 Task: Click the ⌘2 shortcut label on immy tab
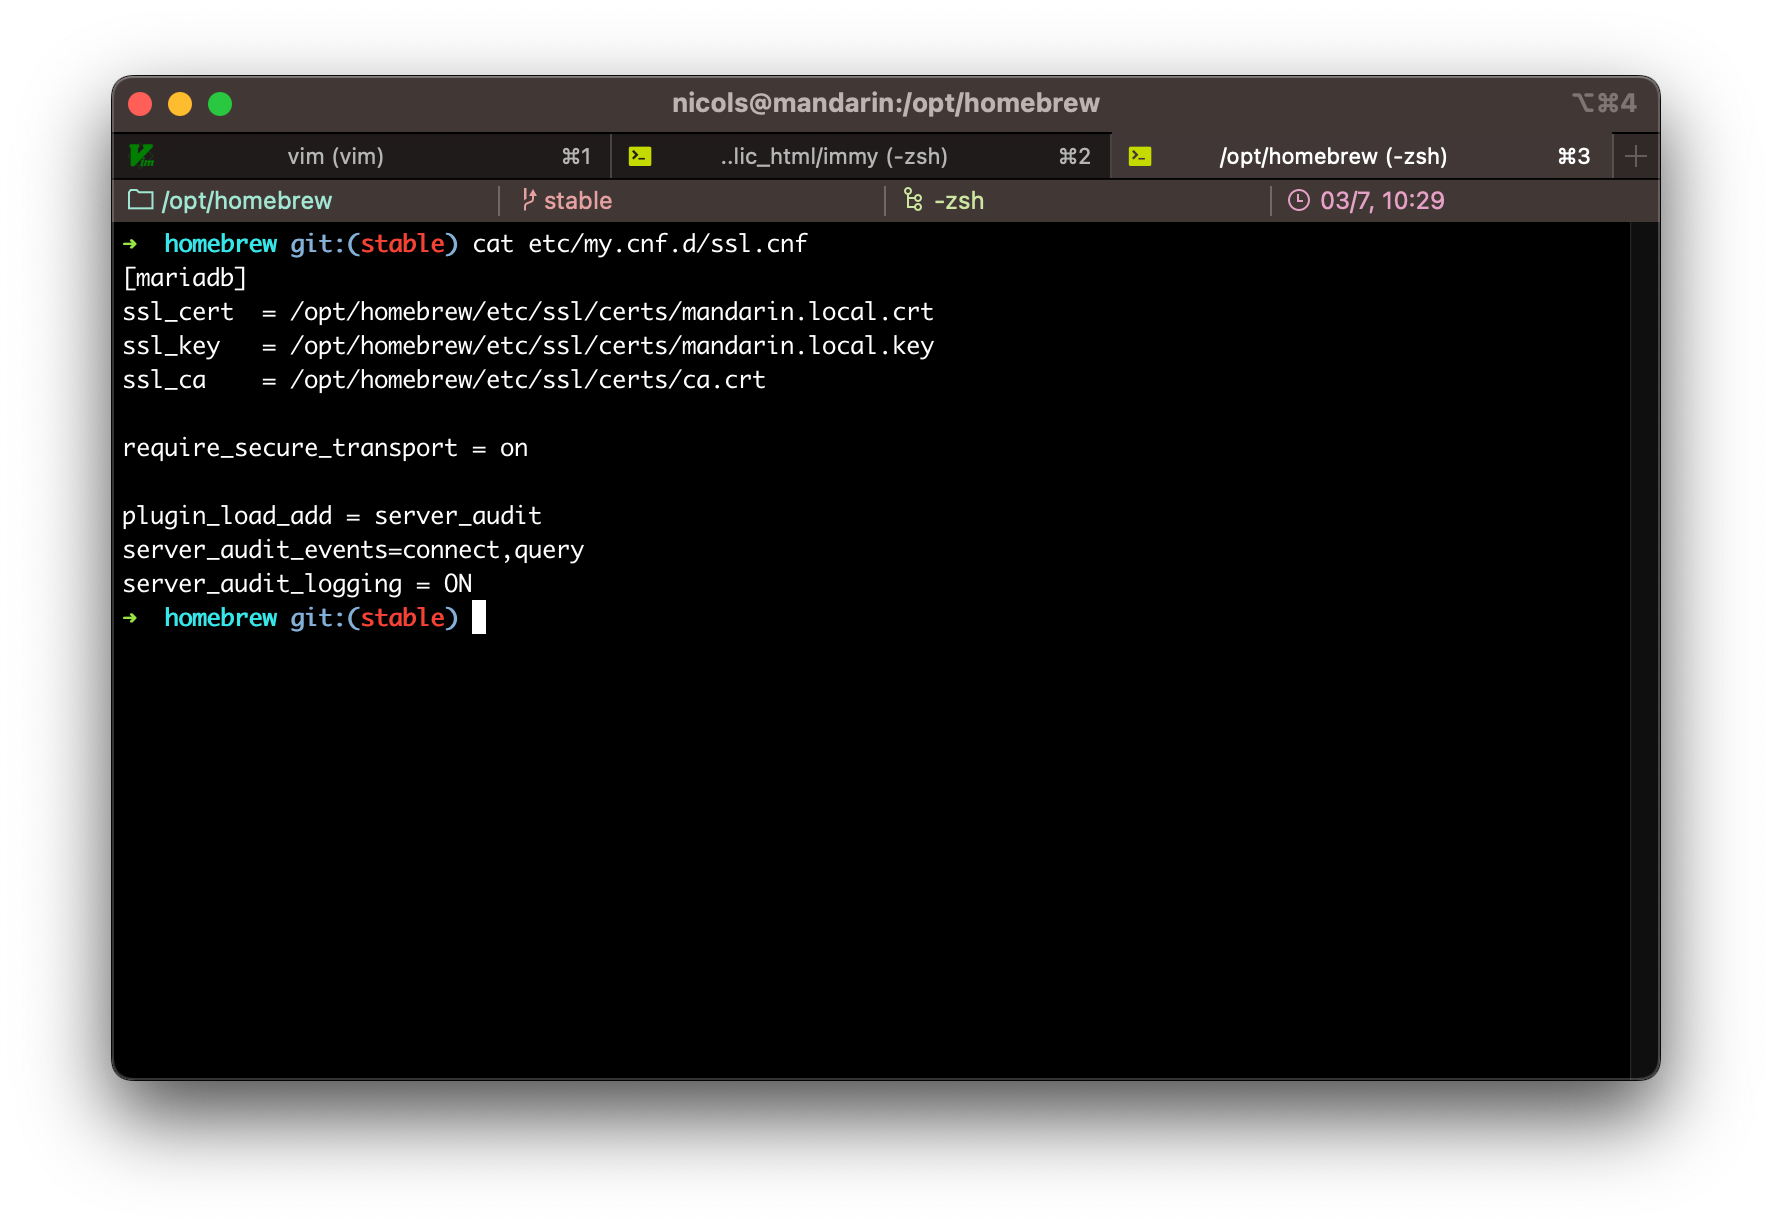(x=1075, y=156)
